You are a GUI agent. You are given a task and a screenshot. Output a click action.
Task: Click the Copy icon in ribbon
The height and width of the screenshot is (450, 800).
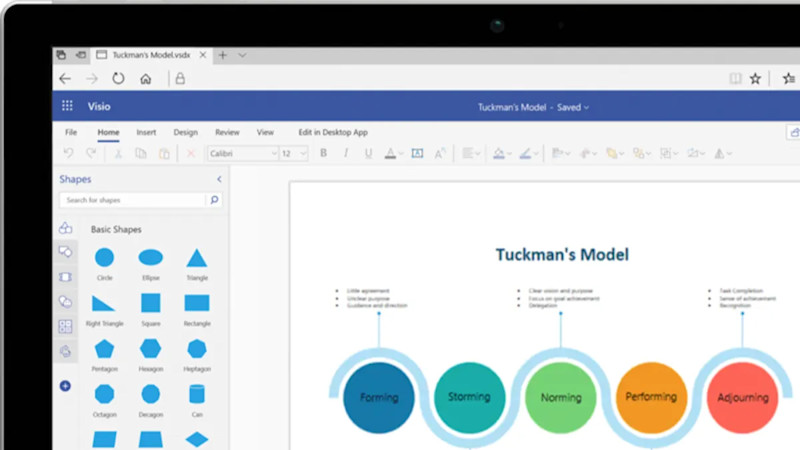pos(140,154)
